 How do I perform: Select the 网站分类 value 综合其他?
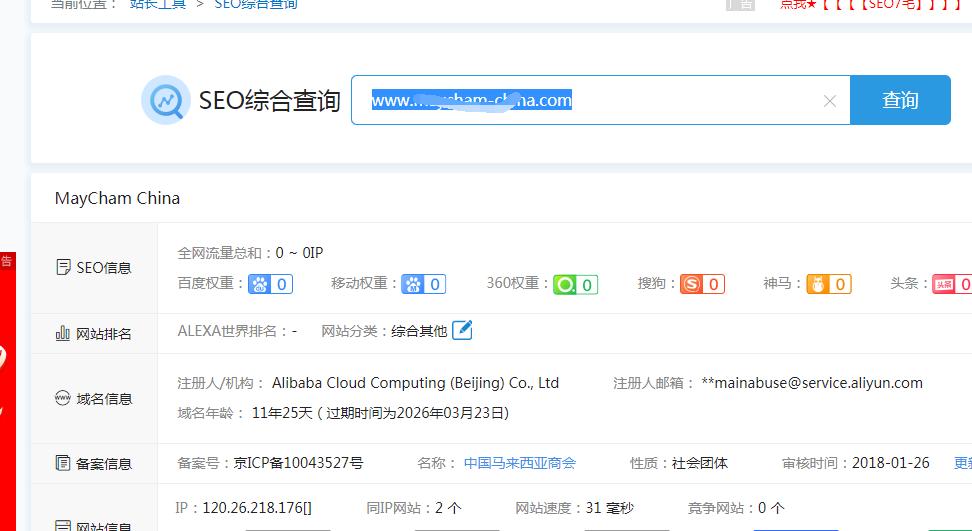[419, 331]
